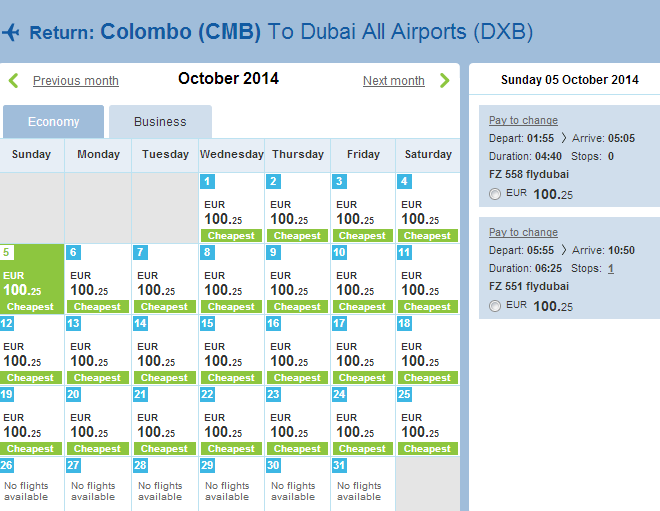The image size is (660, 511).
Task: Switch to the Business tab
Action: (160, 122)
